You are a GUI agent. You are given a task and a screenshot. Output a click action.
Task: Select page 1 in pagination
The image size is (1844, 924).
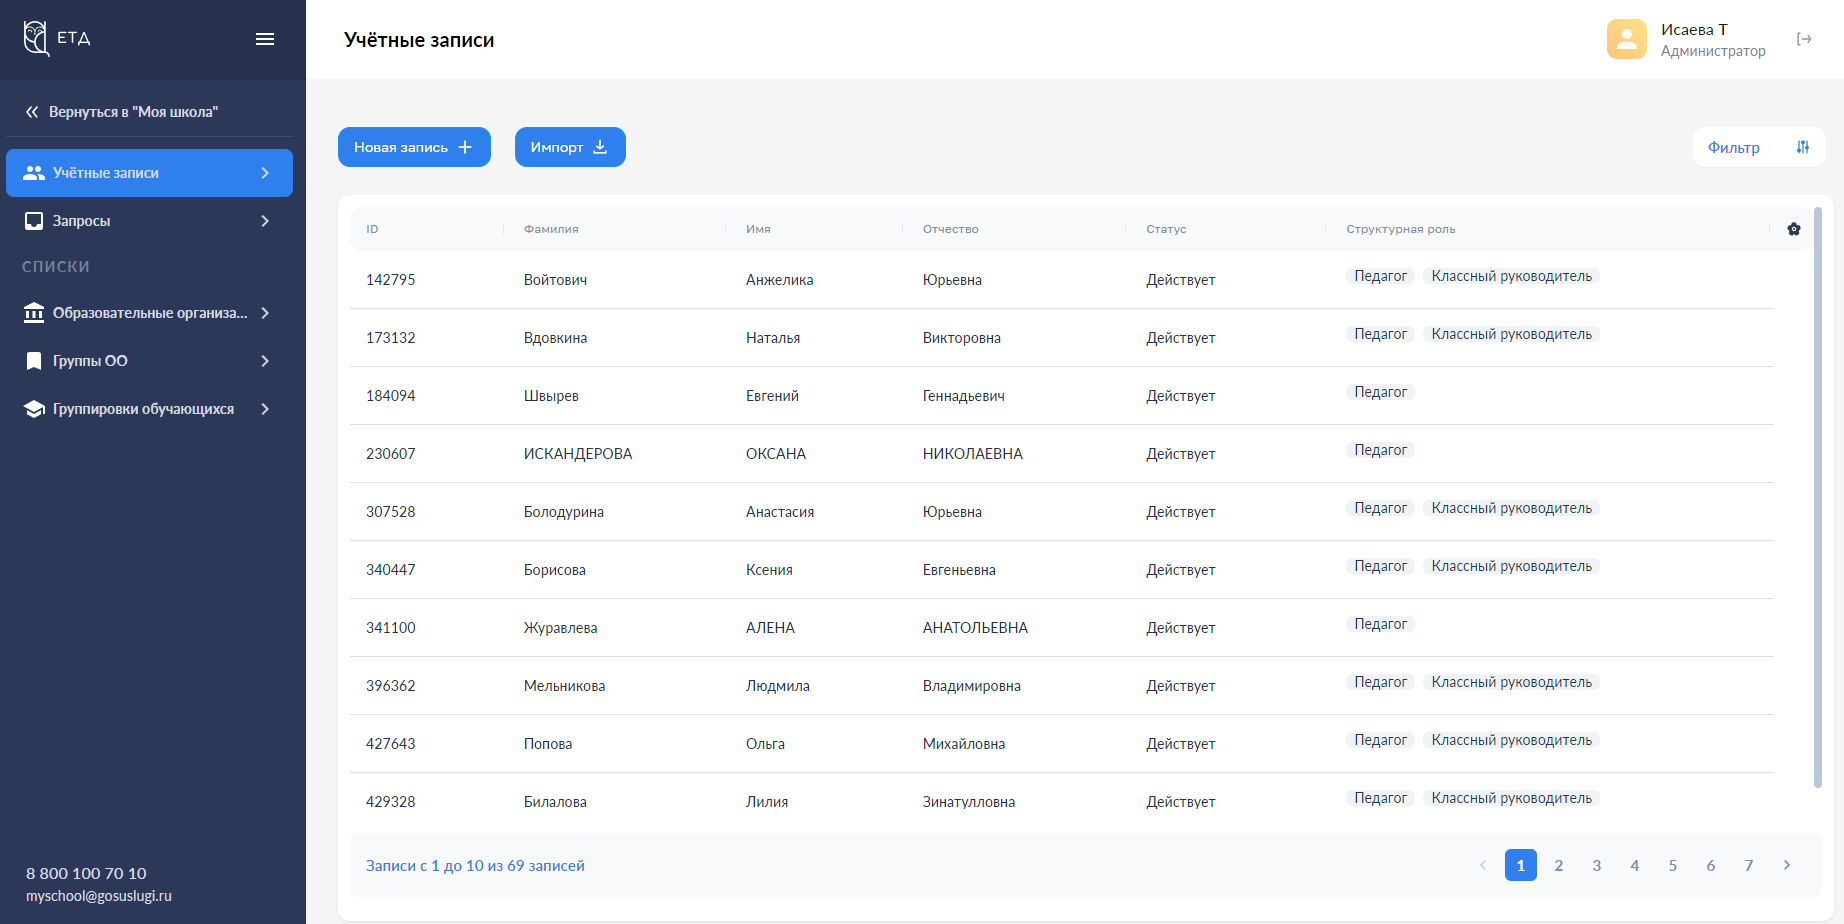point(1521,865)
